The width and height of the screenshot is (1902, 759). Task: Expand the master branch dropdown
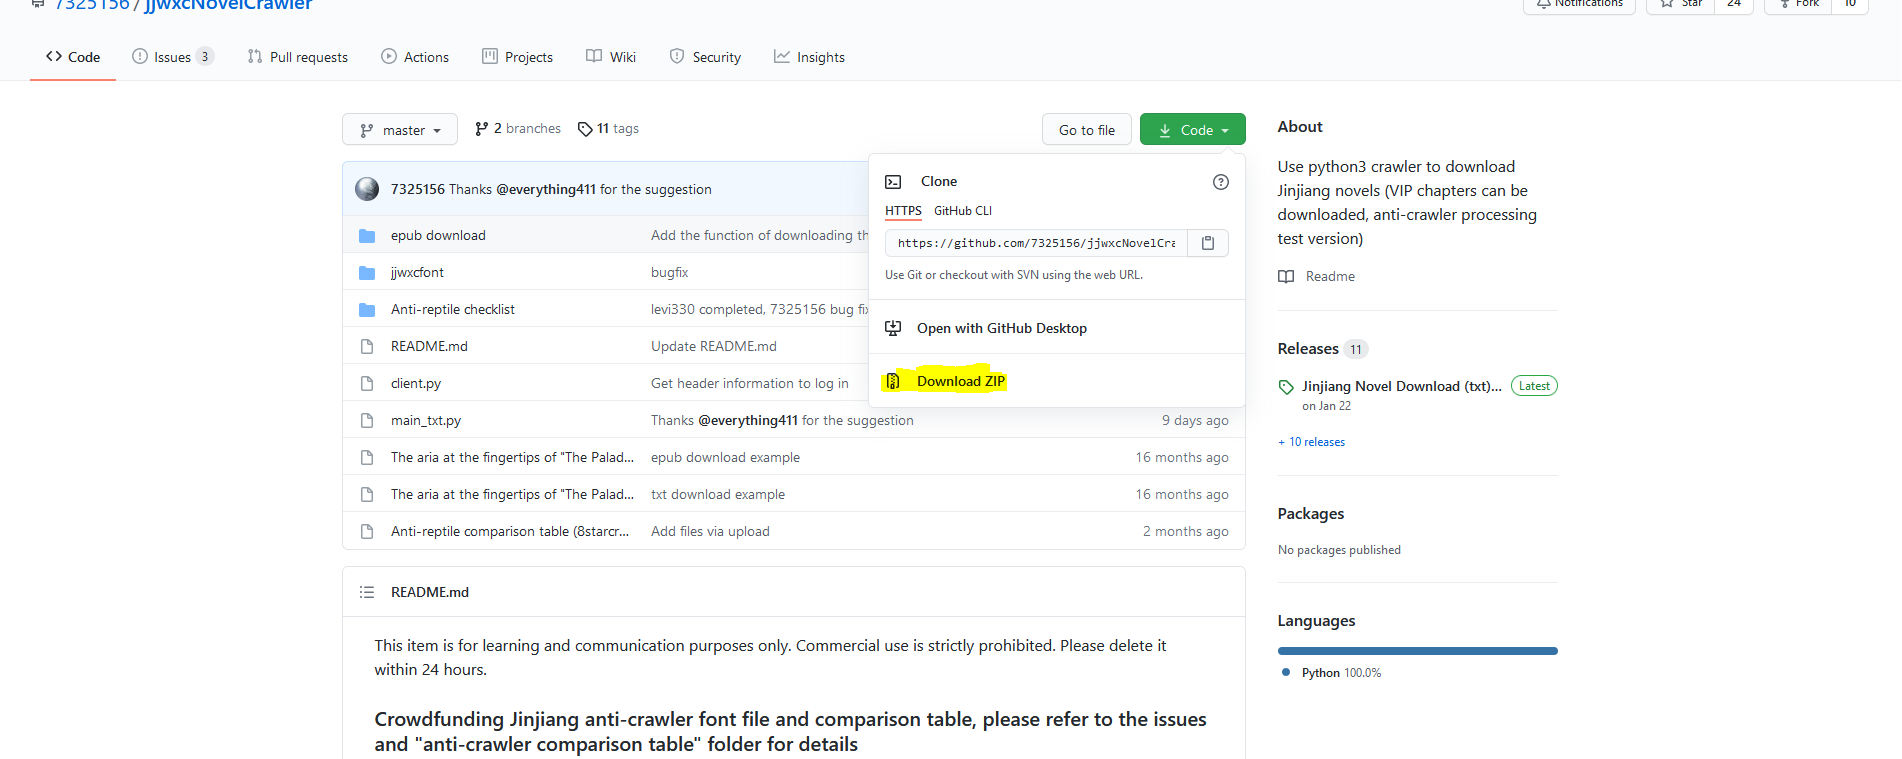tap(400, 130)
